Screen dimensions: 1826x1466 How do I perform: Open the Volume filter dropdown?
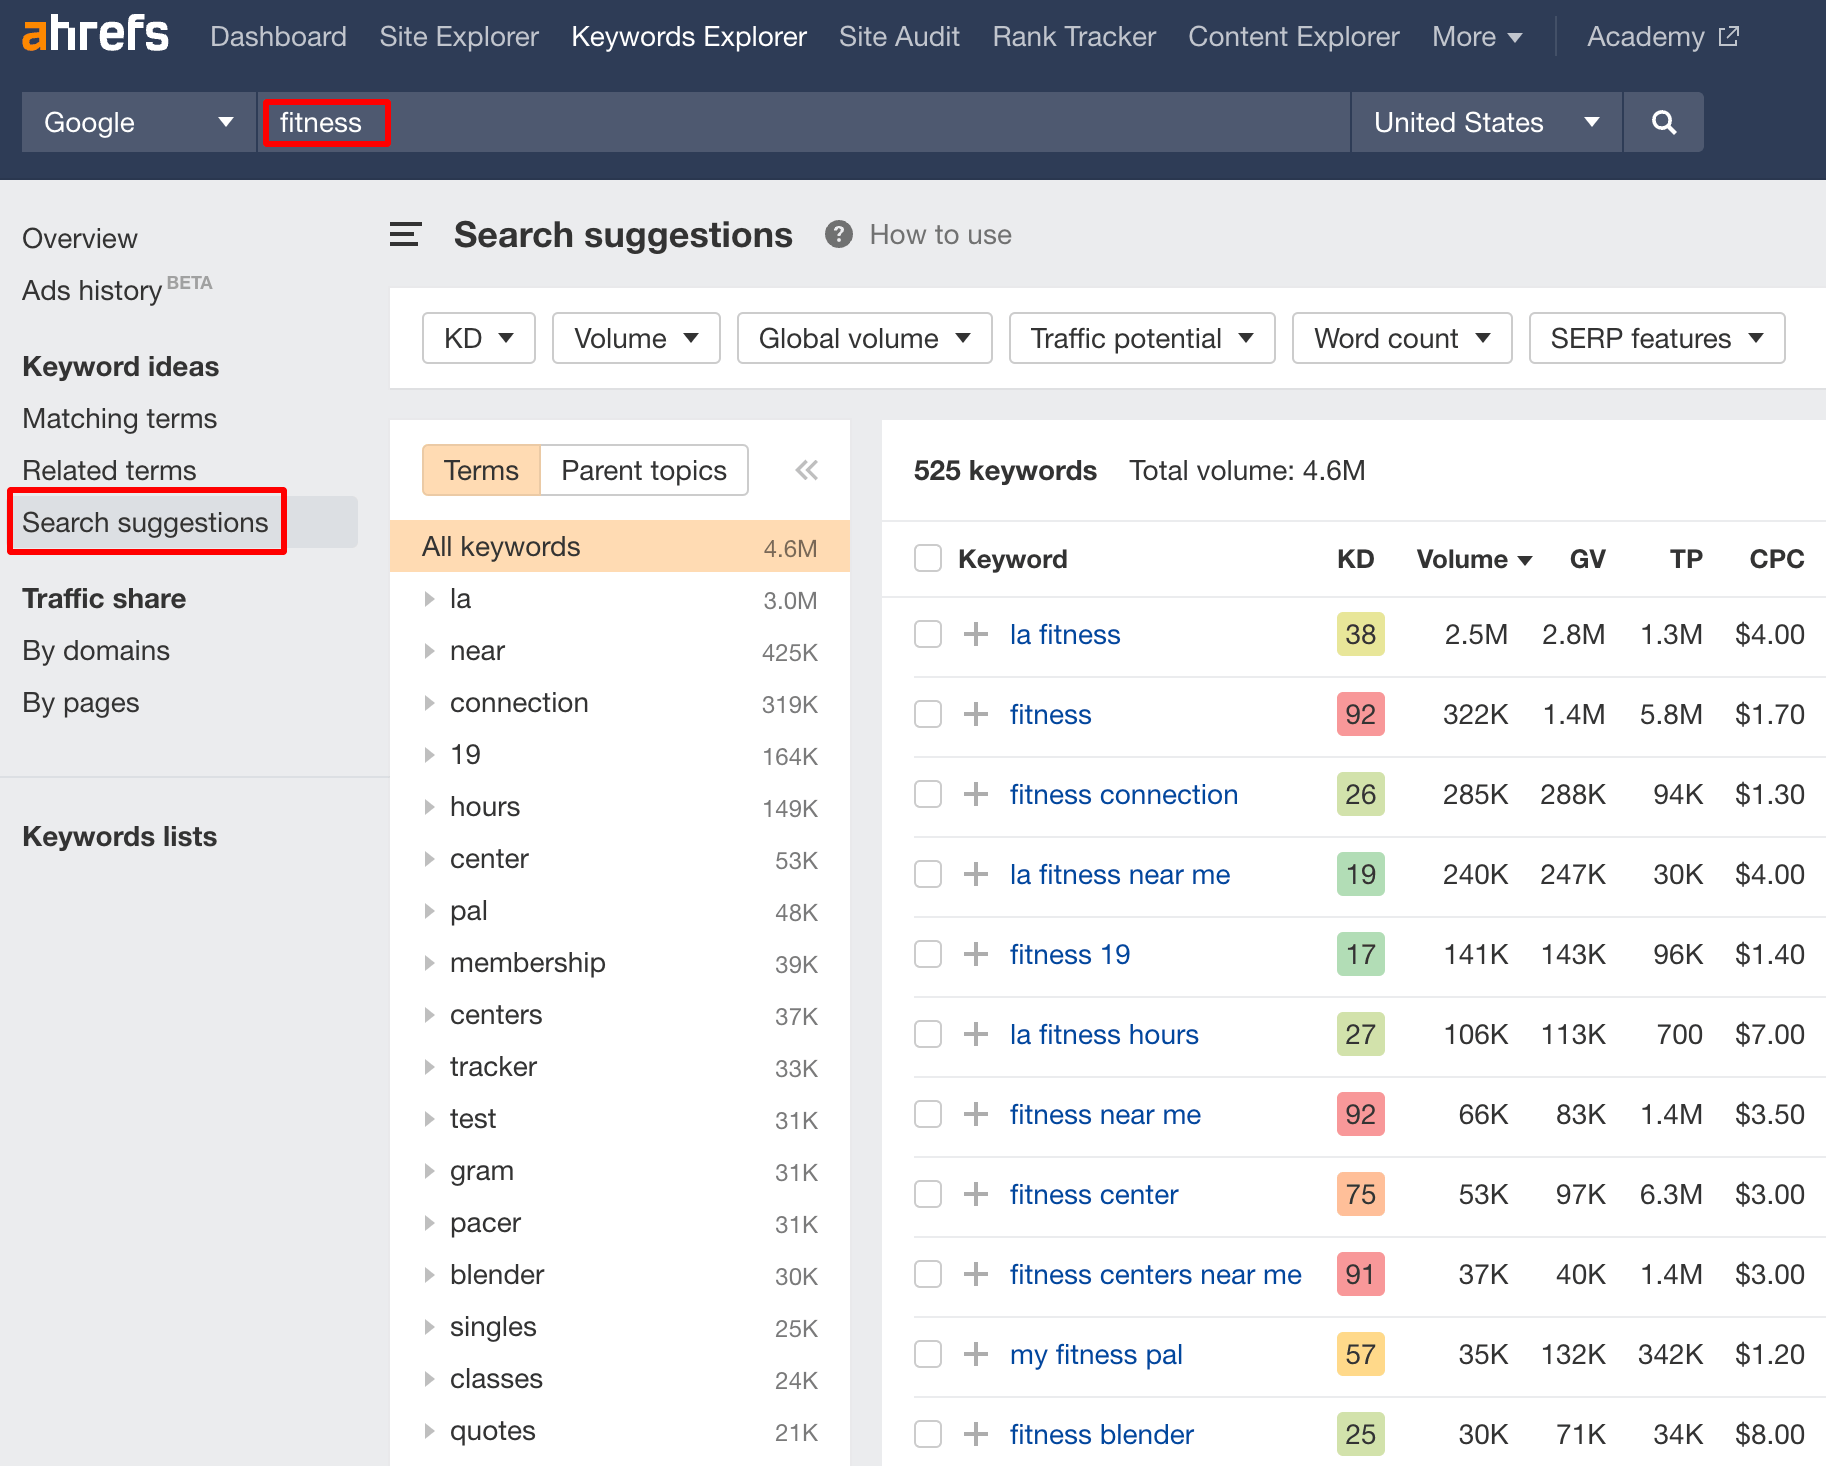(x=636, y=338)
